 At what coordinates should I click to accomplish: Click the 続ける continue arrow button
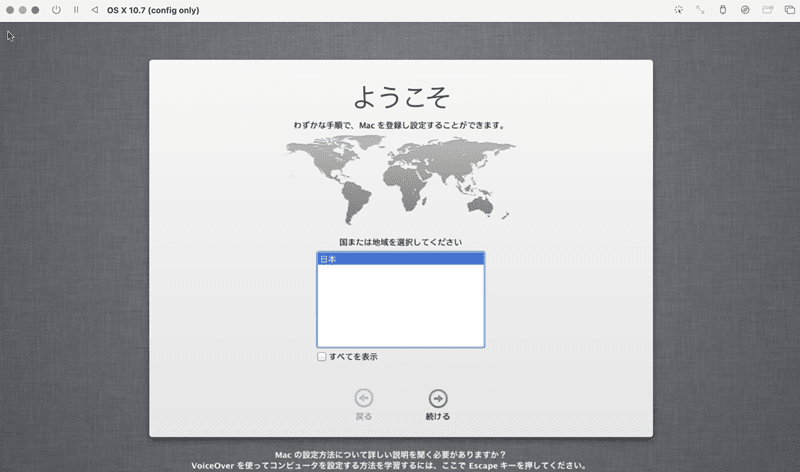438,399
